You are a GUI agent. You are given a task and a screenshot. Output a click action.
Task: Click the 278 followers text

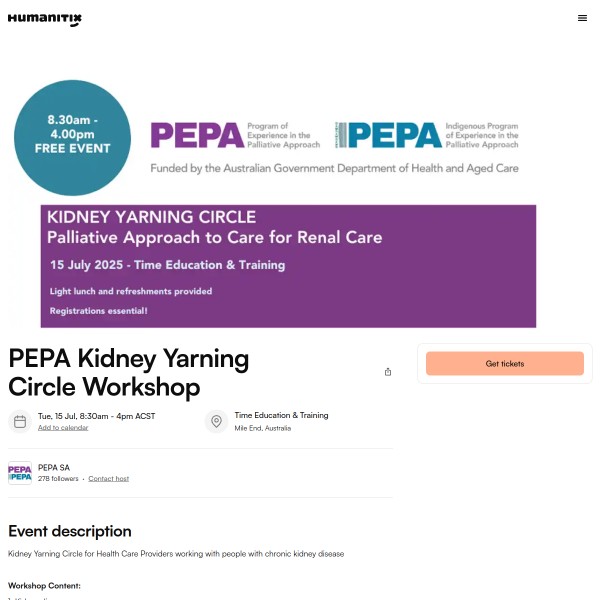(58, 479)
